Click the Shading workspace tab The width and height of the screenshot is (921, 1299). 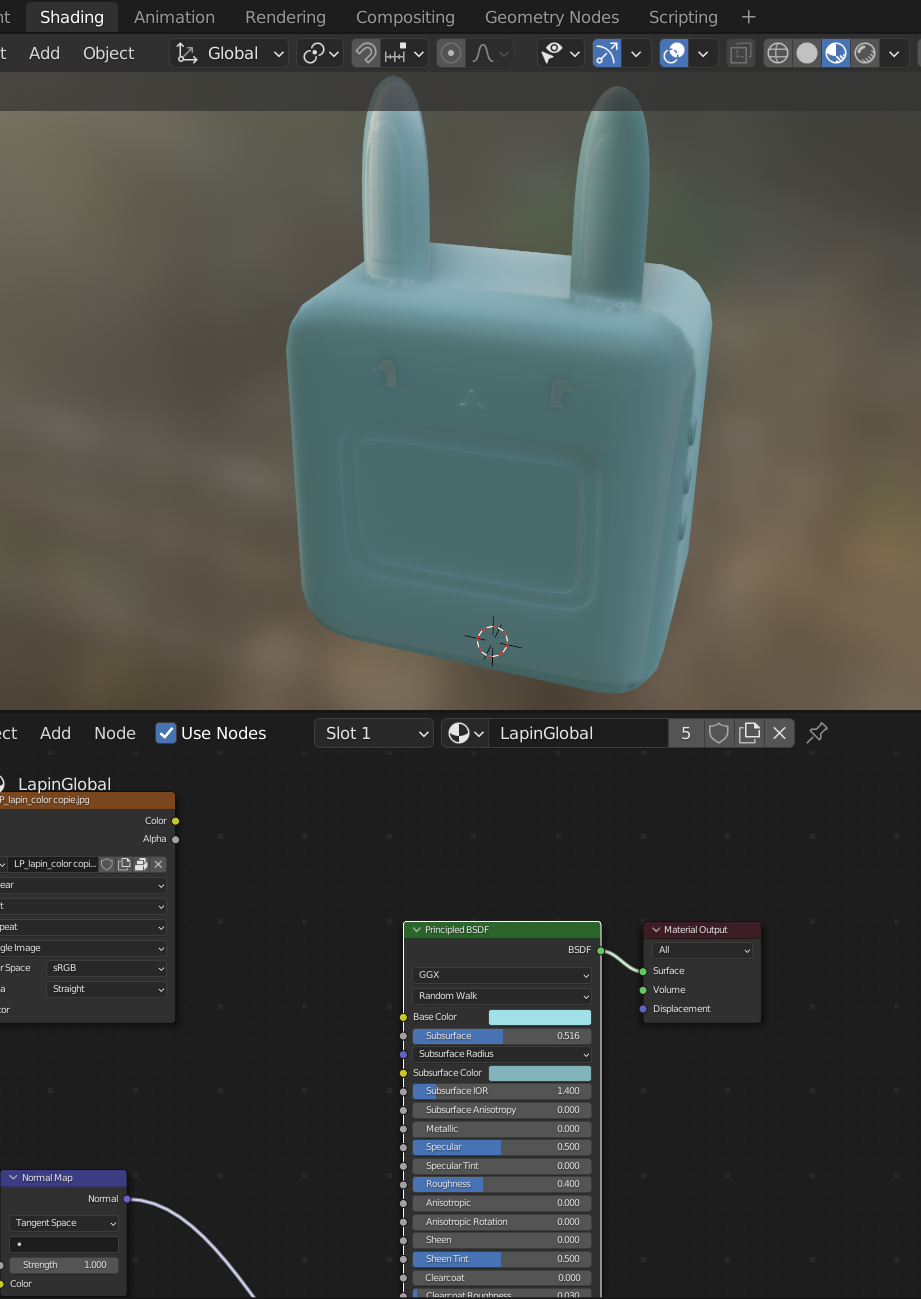pyautogui.click(x=72, y=17)
